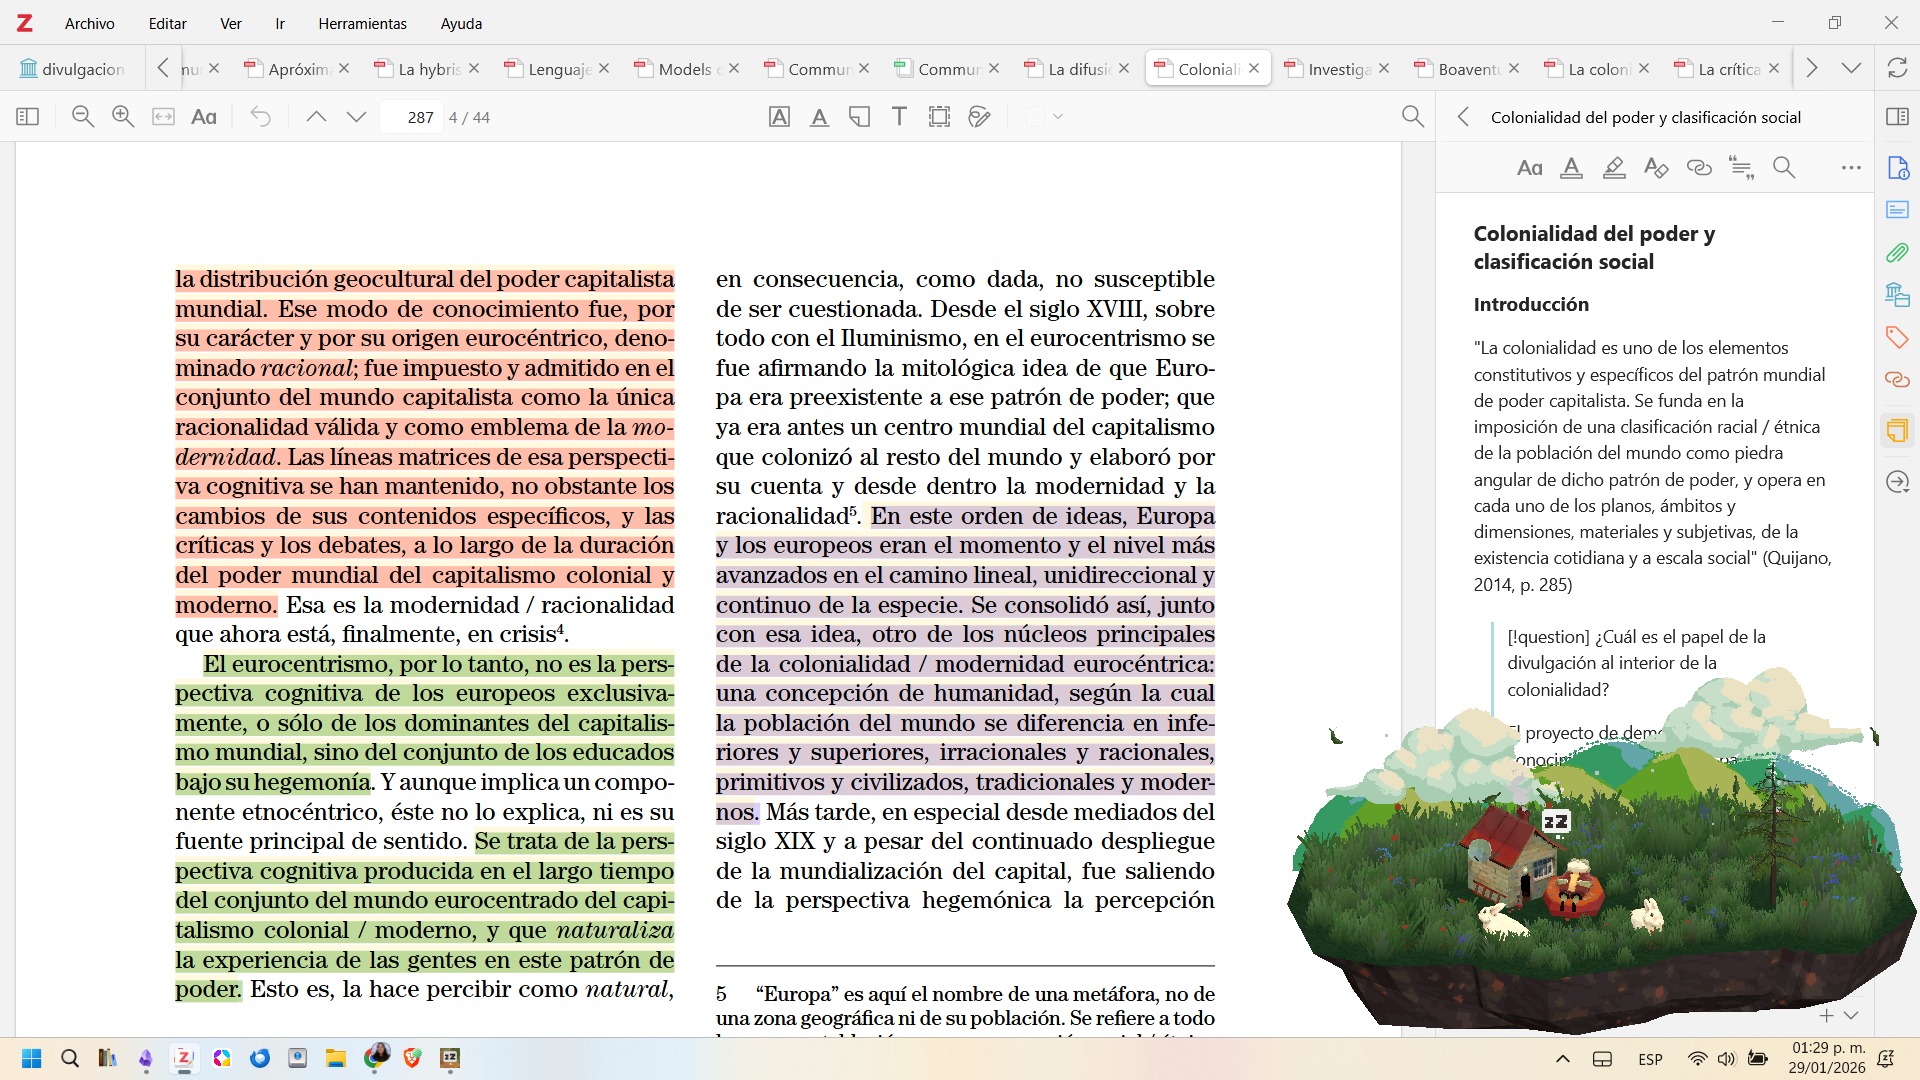Toggle the yellow Notes sidebar tab

click(x=1897, y=431)
